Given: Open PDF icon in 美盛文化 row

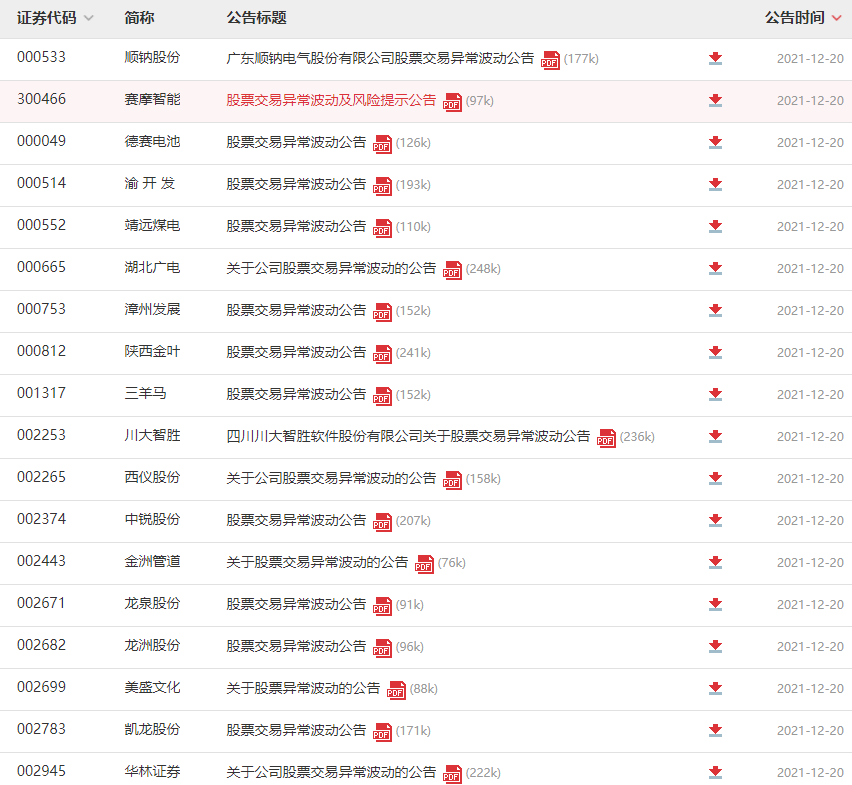Looking at the screenshot, I should point(396,690).
